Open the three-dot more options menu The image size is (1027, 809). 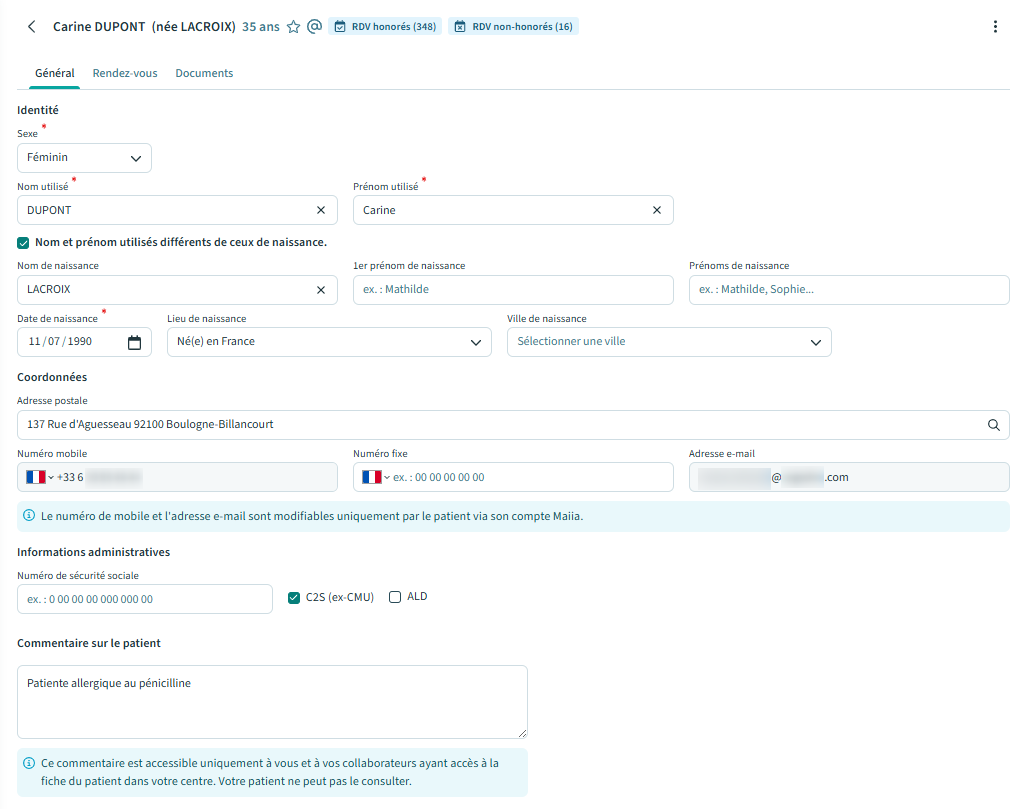994,27
